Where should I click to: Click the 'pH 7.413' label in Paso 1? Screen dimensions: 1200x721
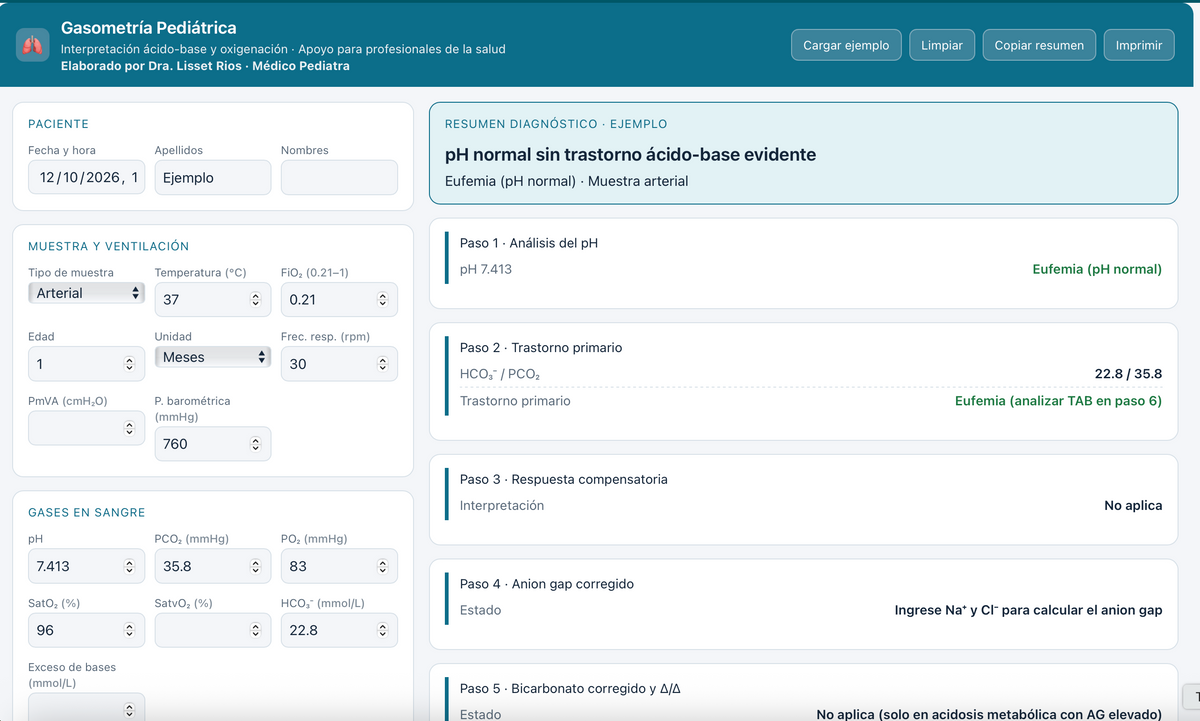[x=486, y=269]
